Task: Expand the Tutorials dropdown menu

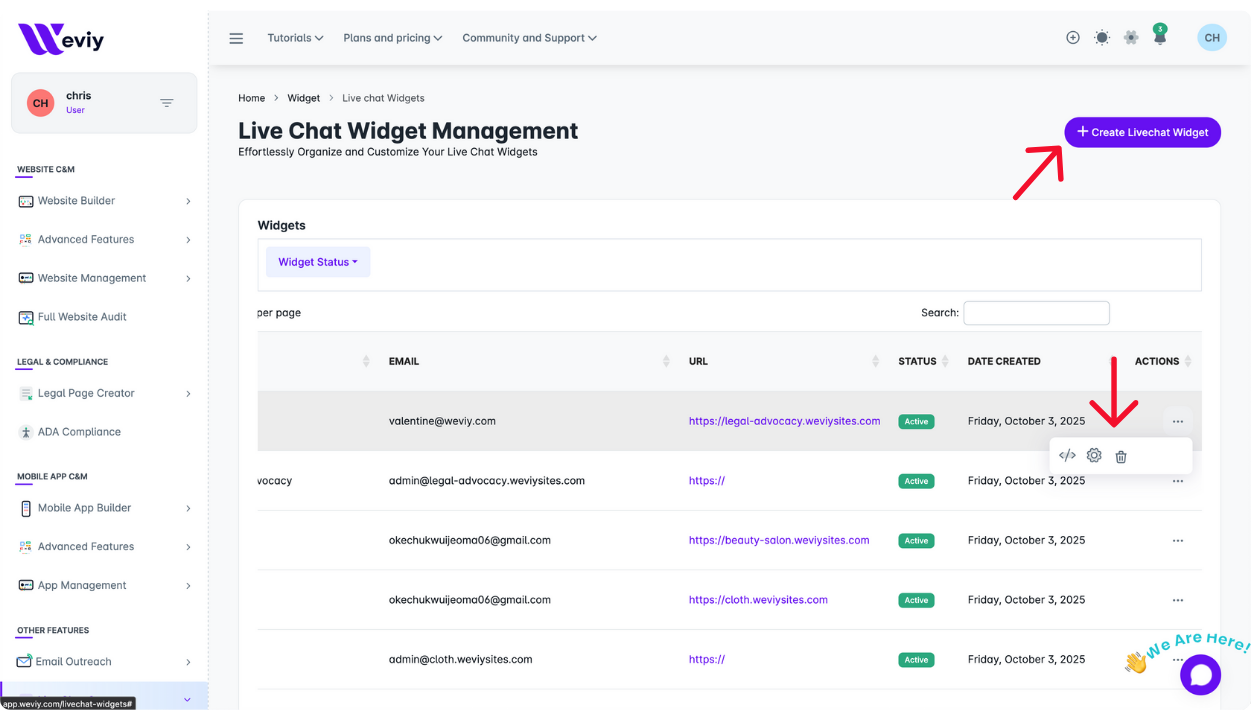Action: (x=295, y=38)
